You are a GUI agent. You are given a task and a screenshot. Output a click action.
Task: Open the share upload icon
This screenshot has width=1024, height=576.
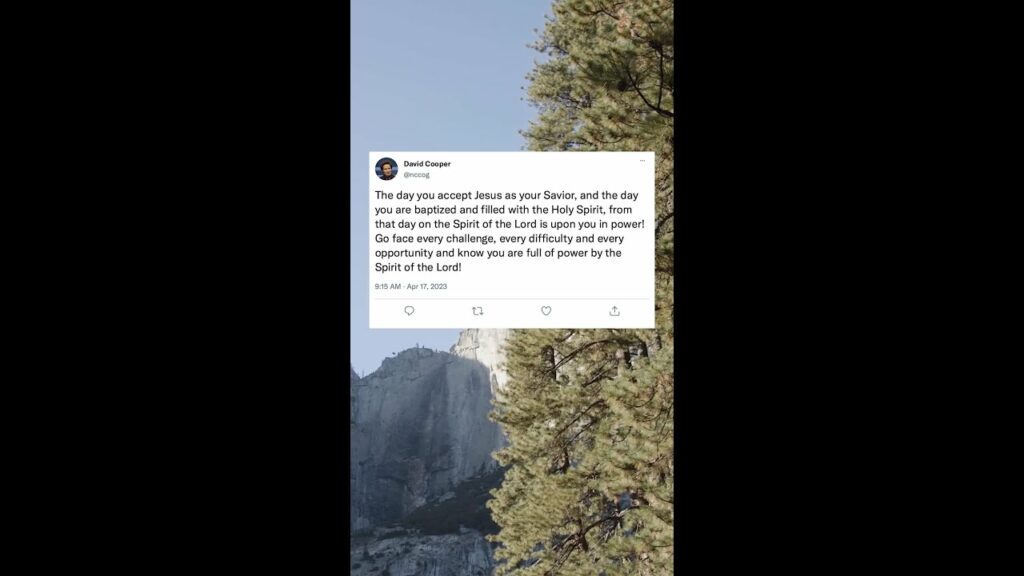click(615, 311)
